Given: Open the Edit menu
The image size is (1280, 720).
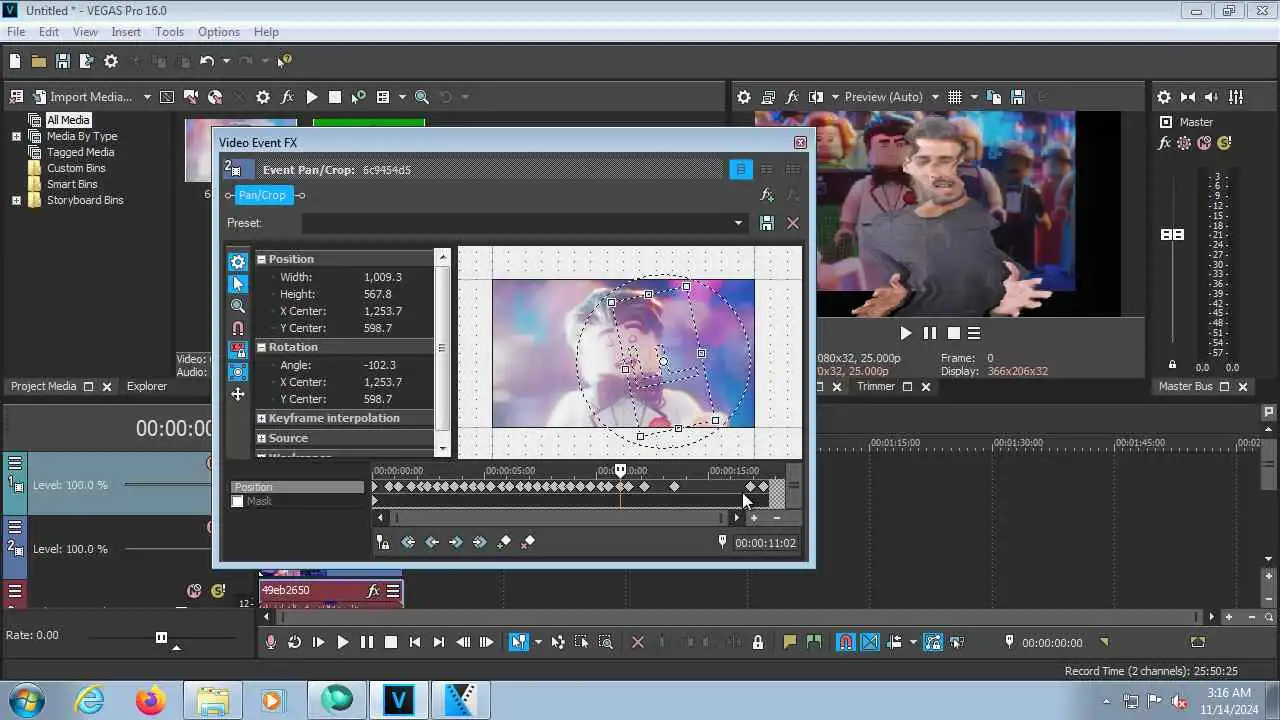Looking at the screenshot, I should tap(49, 32).
